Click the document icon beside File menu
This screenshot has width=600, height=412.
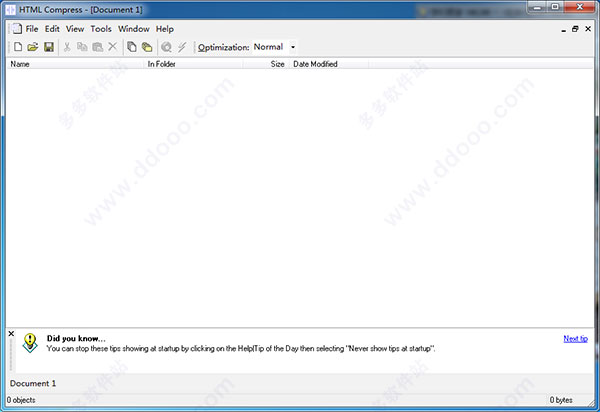click(16, 29)
